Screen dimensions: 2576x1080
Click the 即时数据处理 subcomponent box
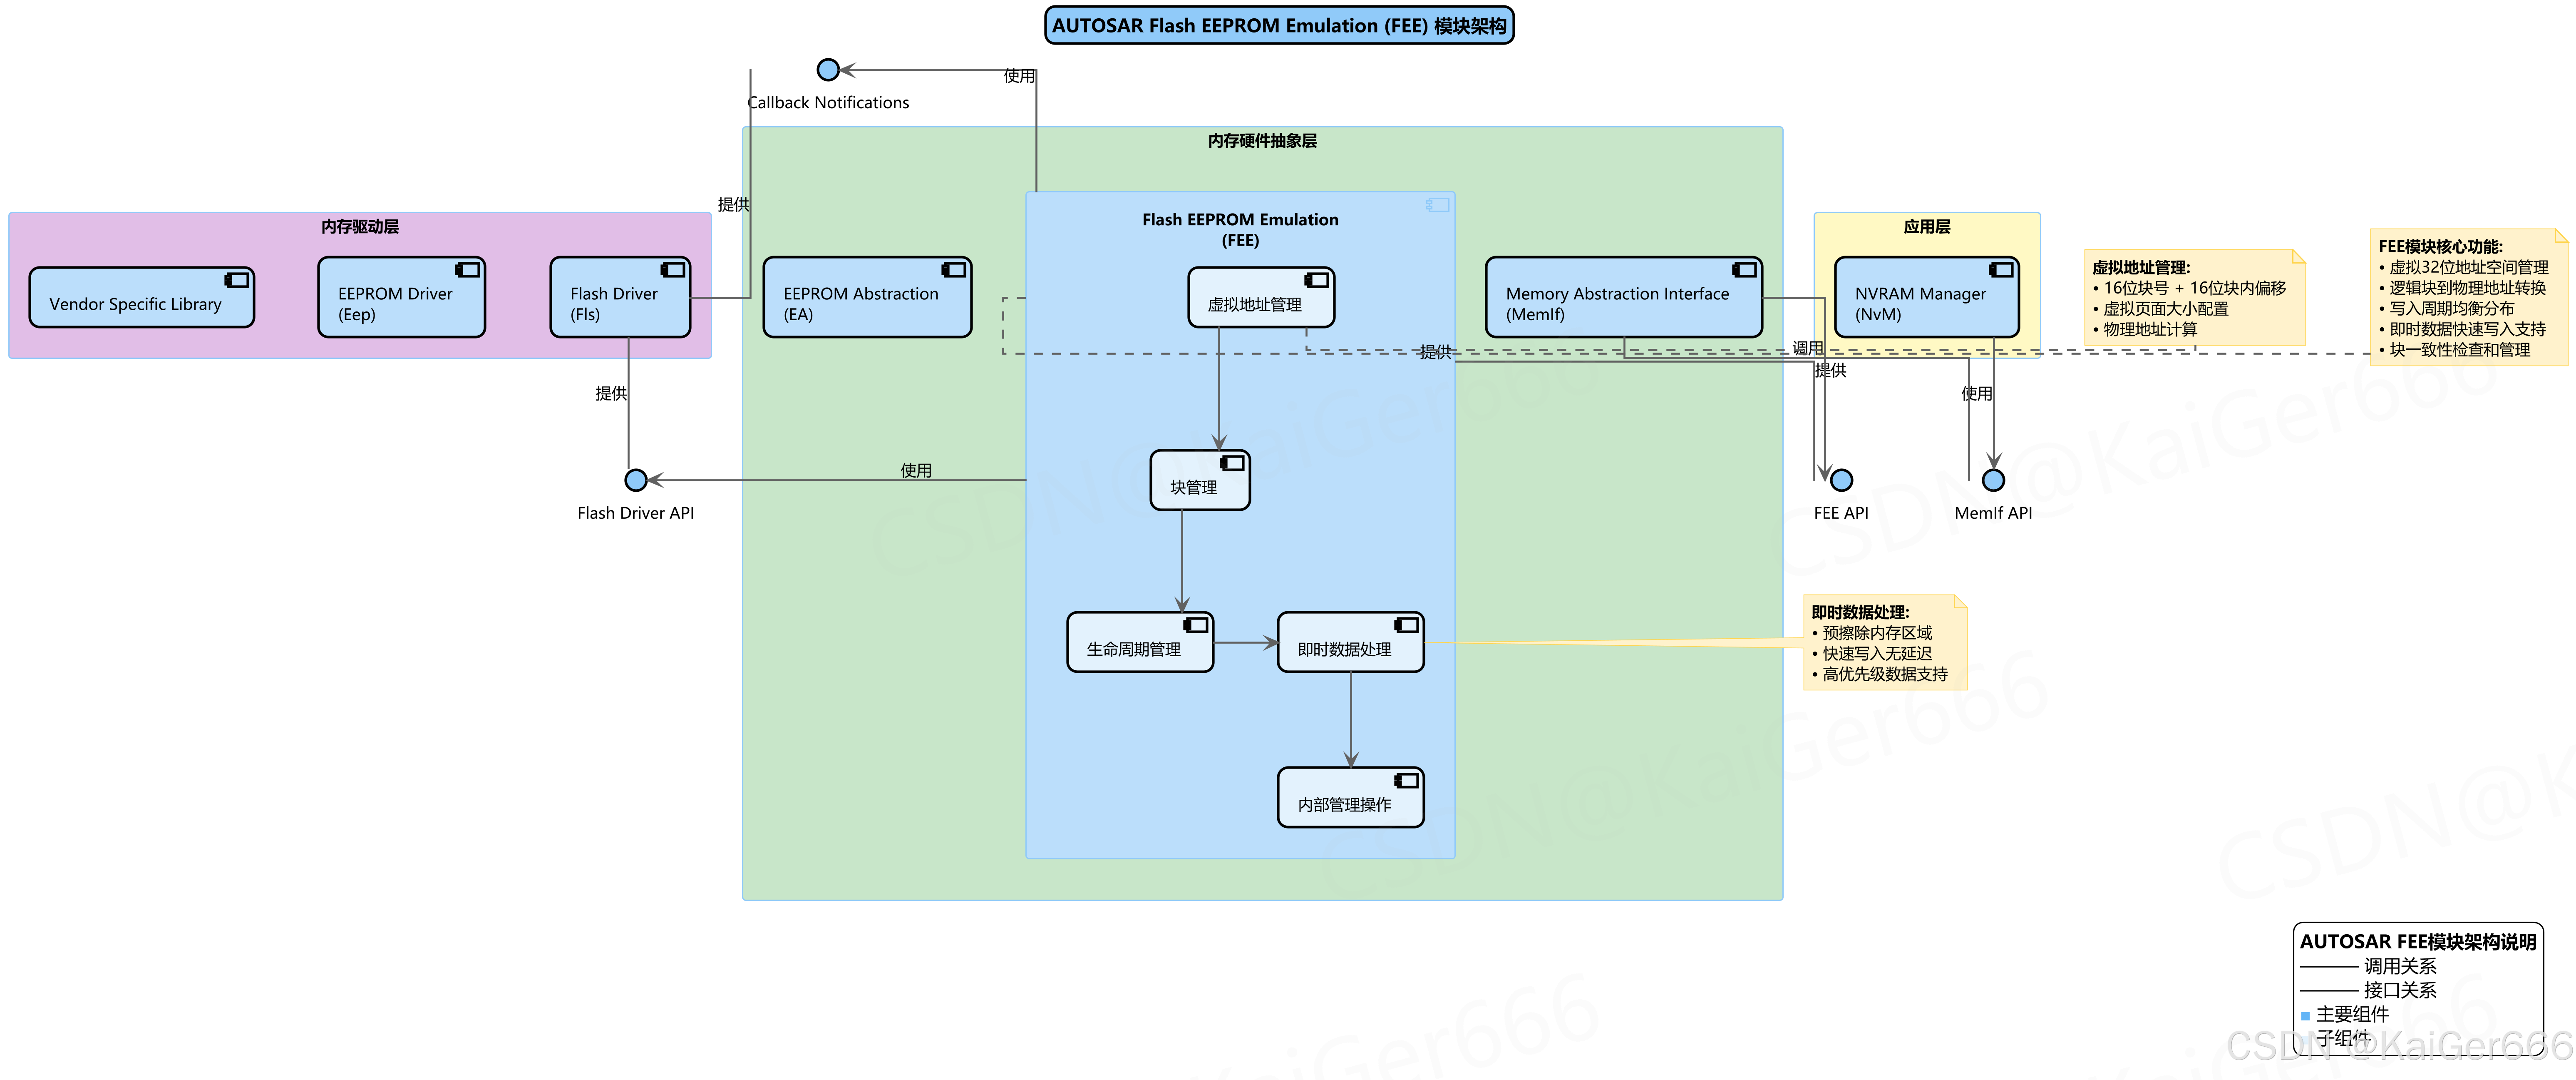tap(1351, 642)
